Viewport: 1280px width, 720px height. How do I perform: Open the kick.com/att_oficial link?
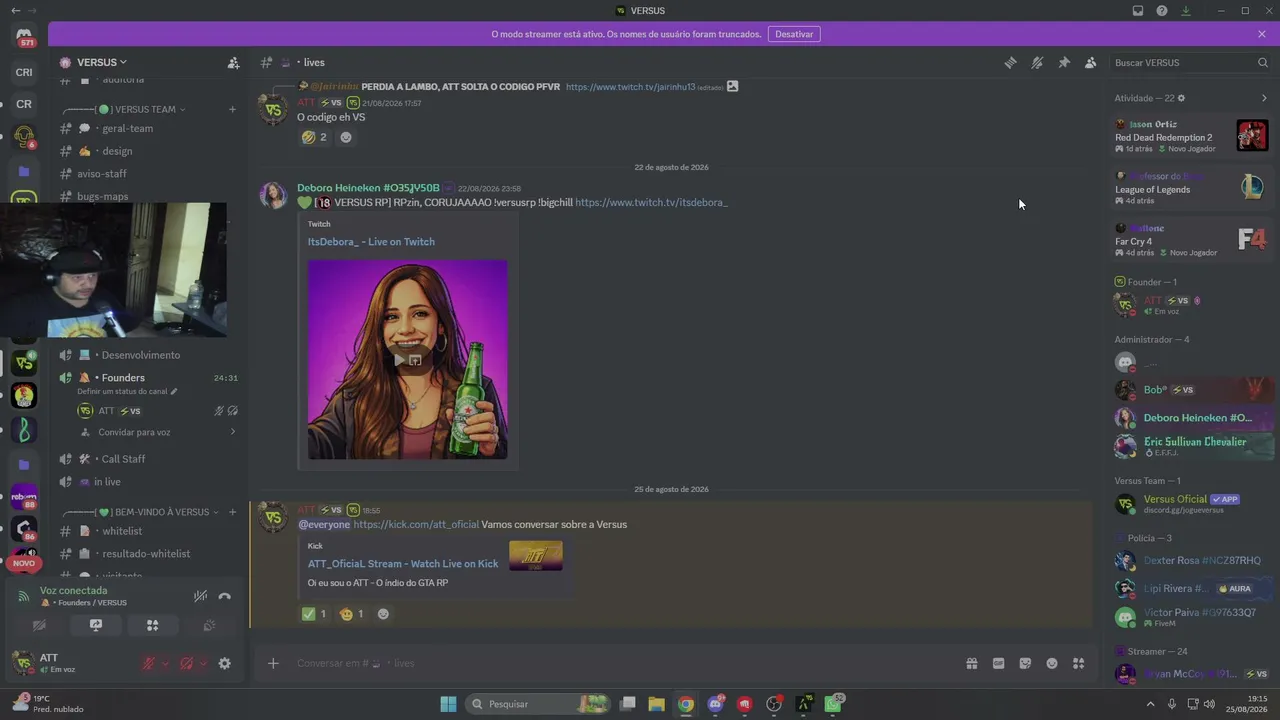(416, 524)
